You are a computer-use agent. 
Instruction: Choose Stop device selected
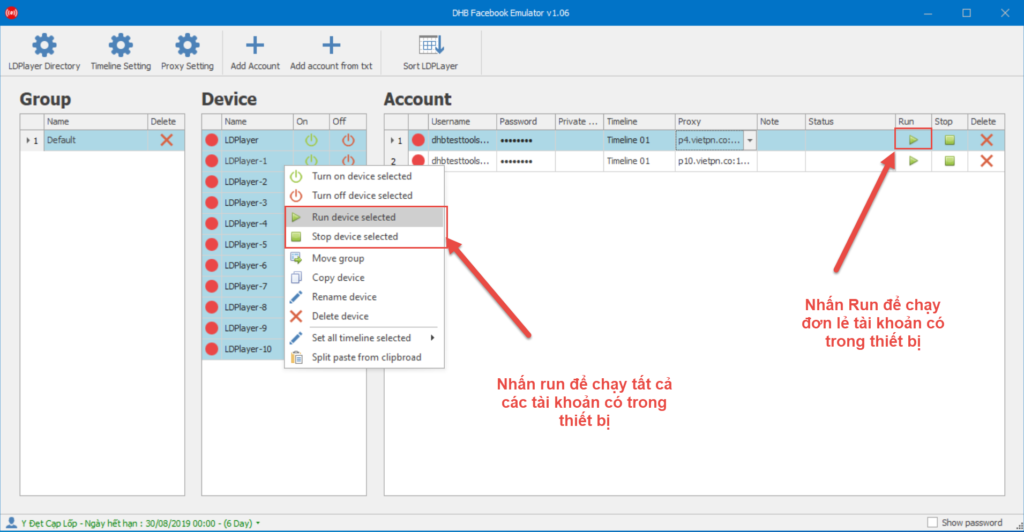pyautogui.click(x=364, y=236)
